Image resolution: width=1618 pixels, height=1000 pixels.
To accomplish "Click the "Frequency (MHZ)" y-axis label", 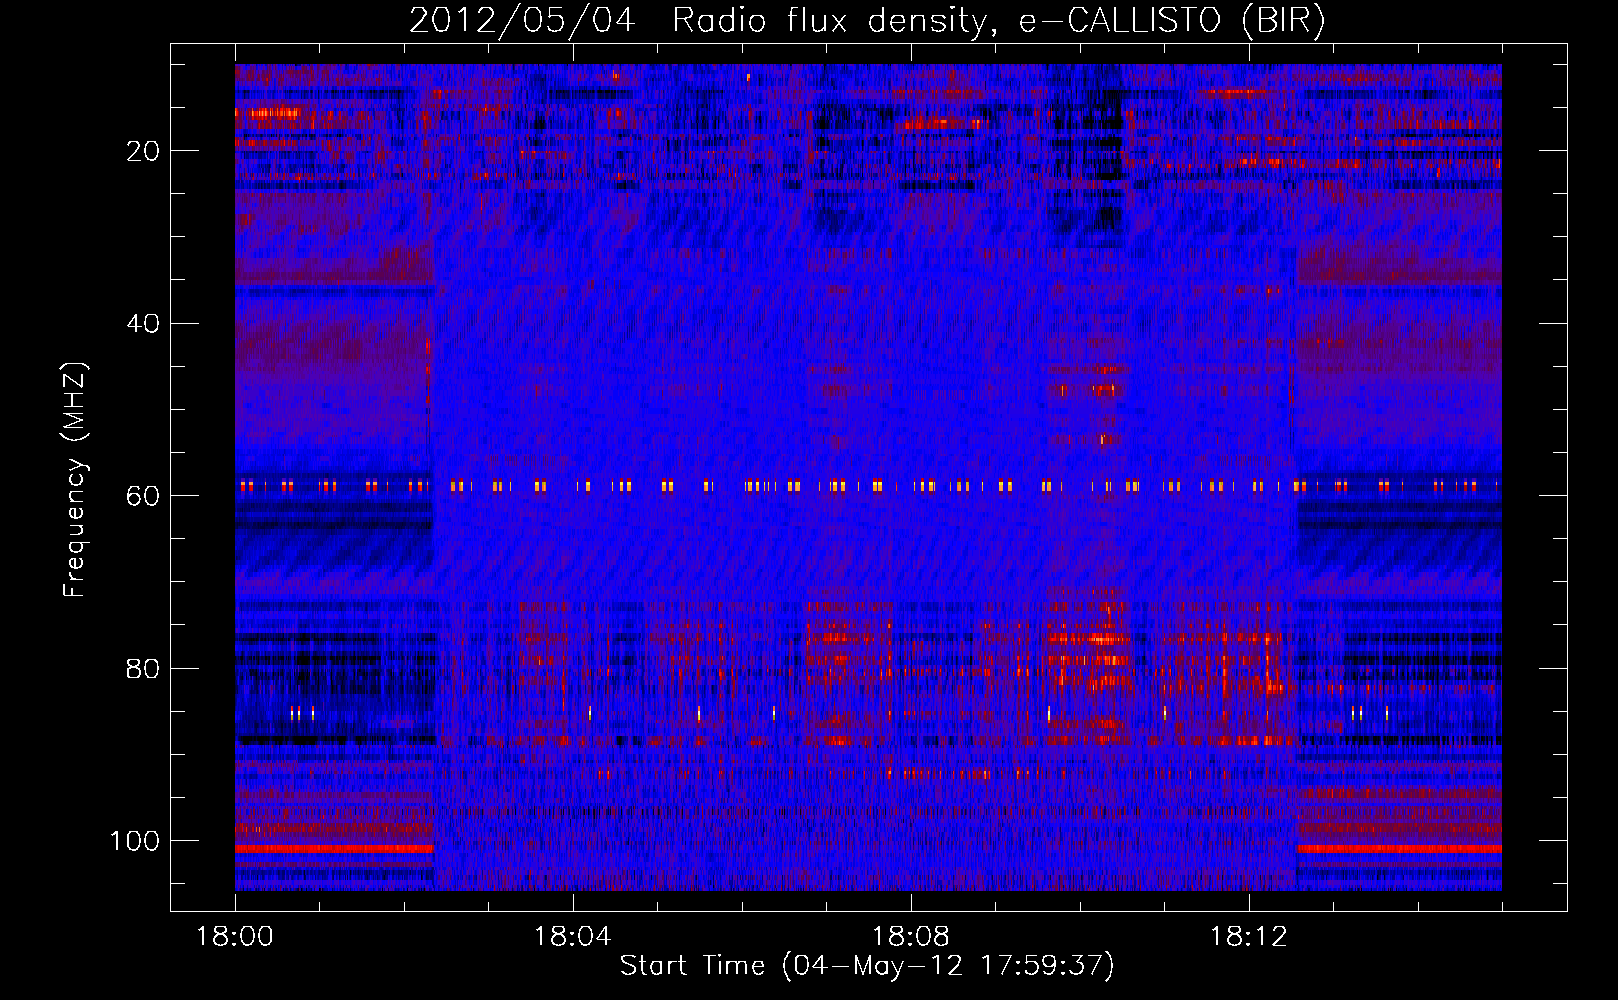I will pyautogui.click(x=75, y=480).
